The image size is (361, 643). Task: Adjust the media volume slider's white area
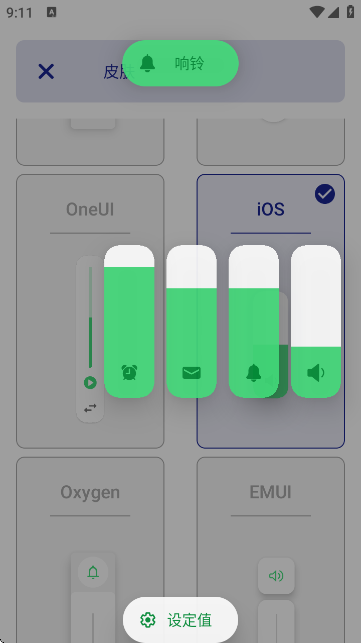point(316,296)
